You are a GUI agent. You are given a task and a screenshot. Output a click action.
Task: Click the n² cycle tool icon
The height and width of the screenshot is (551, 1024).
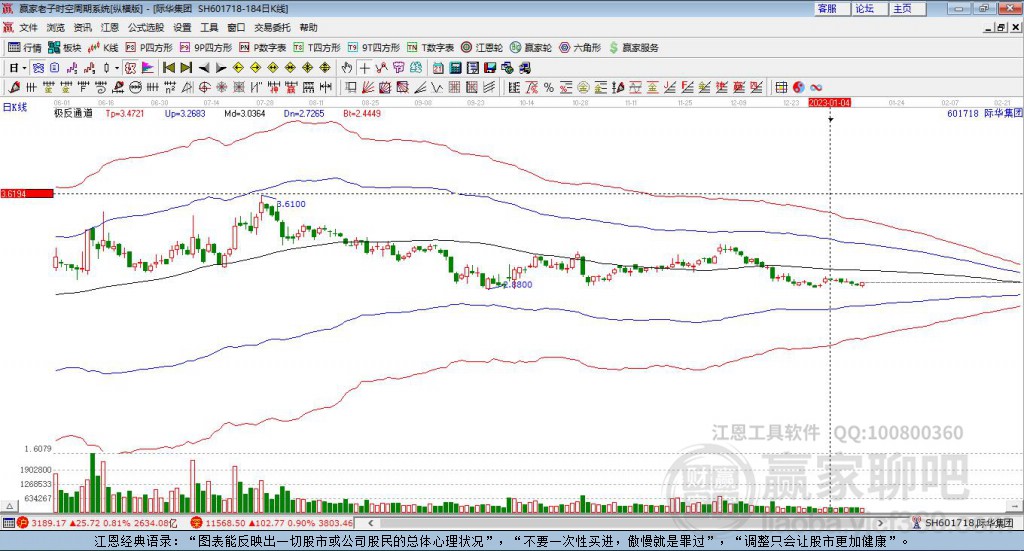170,87
